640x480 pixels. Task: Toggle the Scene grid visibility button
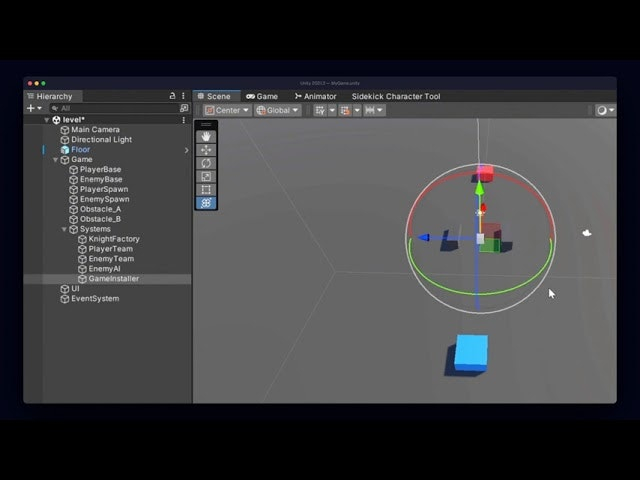point(320,110)
